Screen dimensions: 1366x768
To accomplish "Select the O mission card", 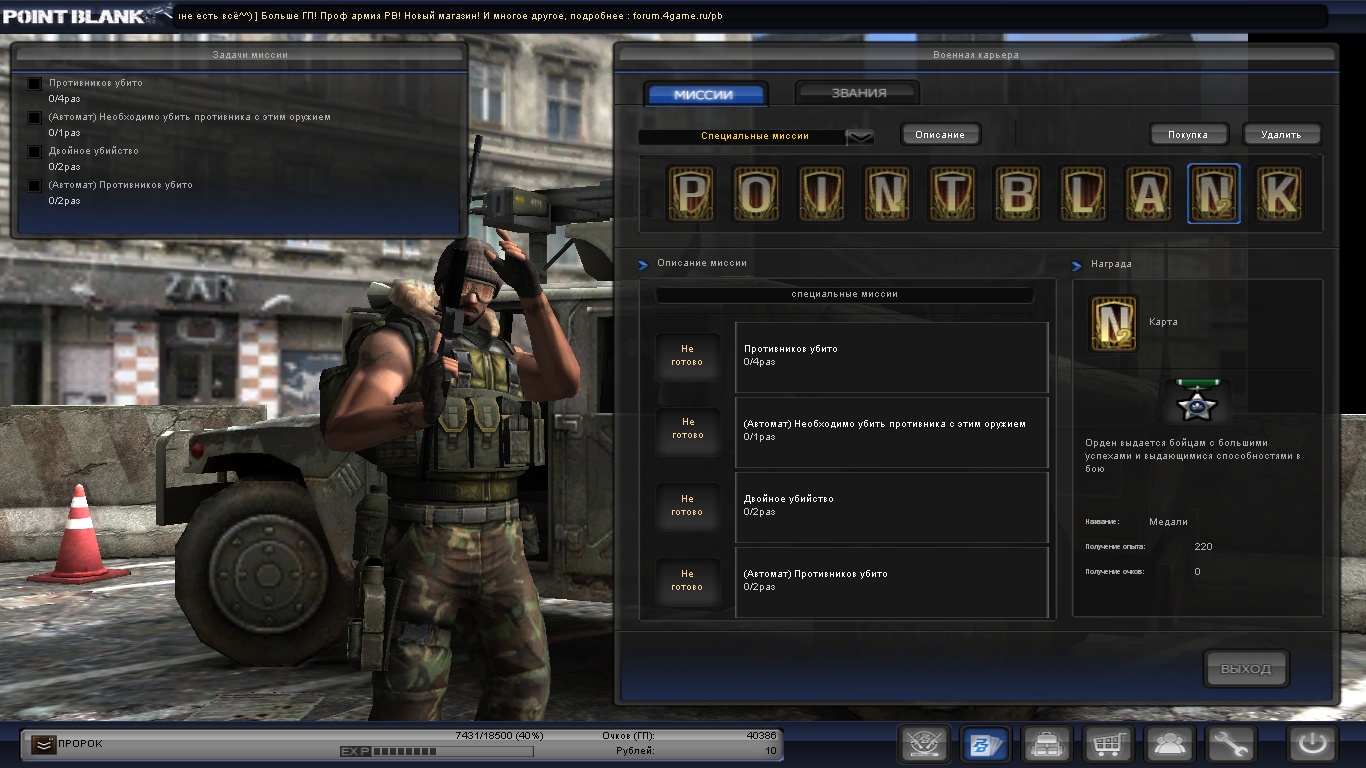I will (x=757, y=193).
